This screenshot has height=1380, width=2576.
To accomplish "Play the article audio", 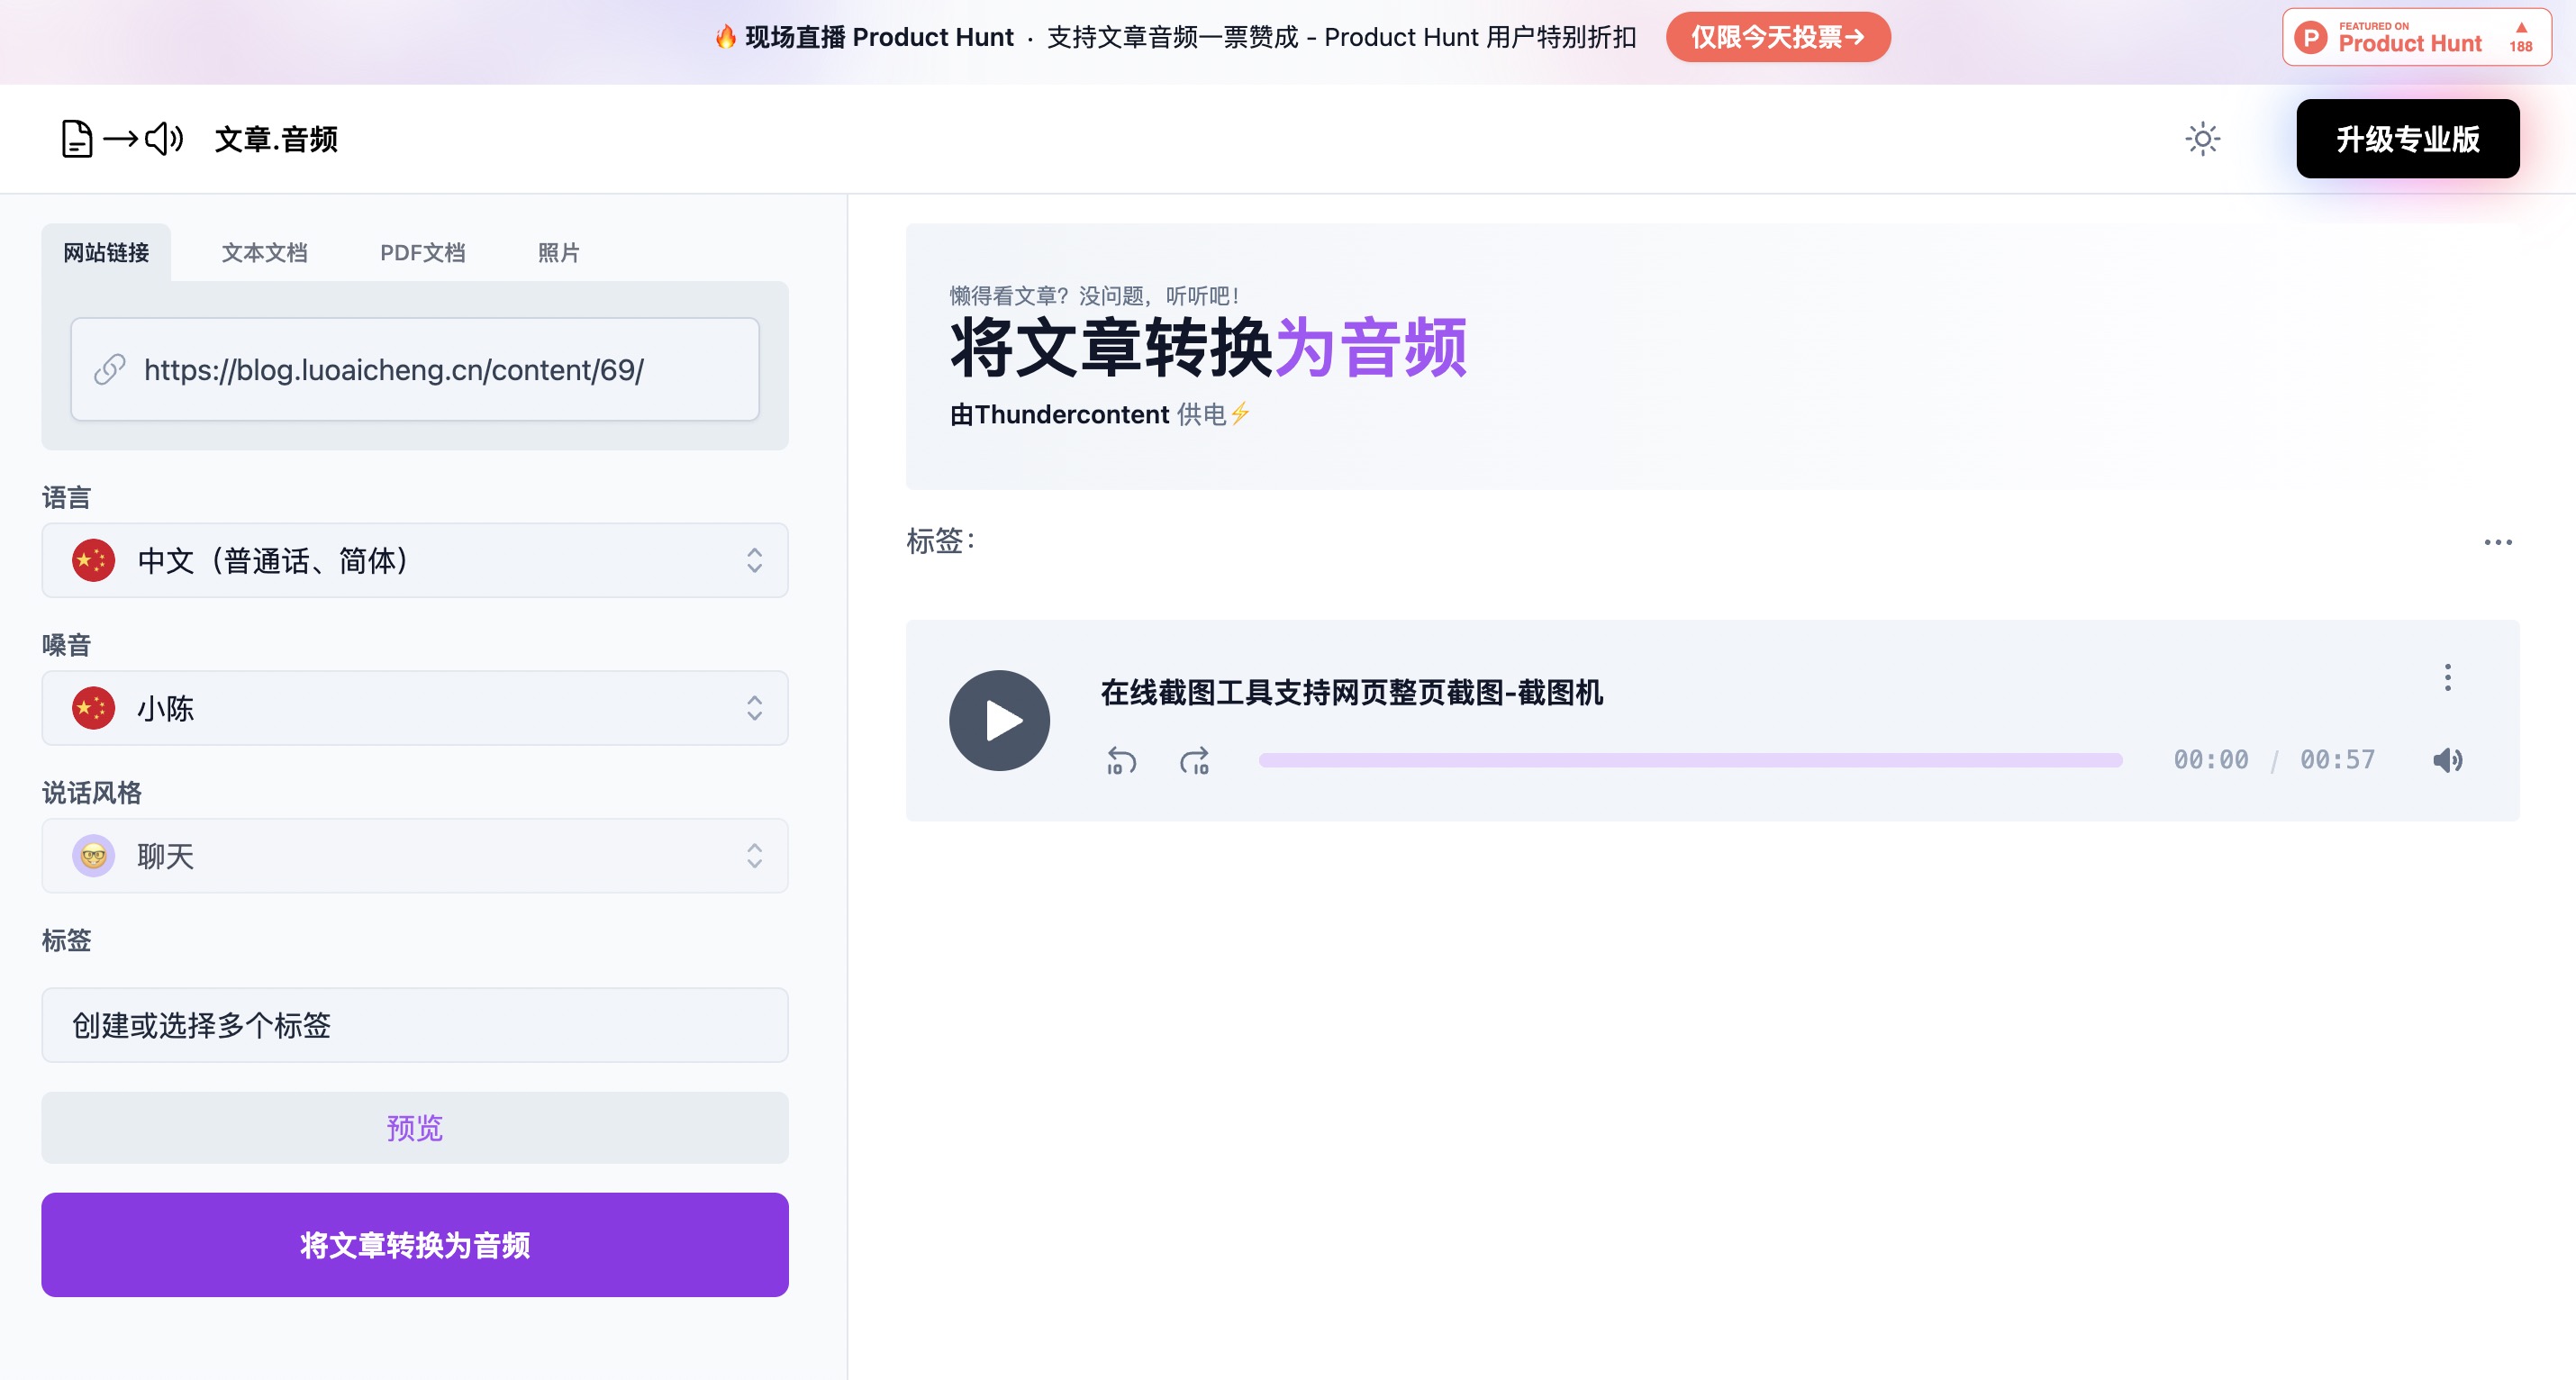I will (999, 720).
